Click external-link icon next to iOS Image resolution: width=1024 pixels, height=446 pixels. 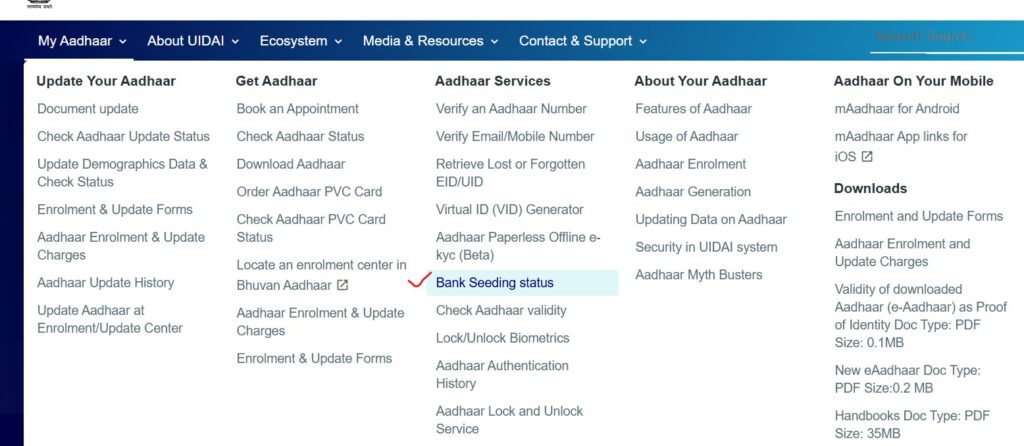[x=867, y=157]
